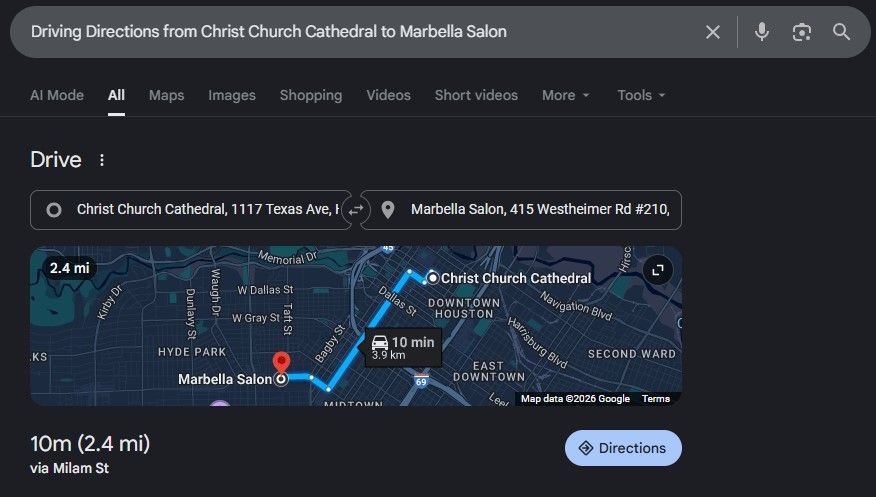Clear the search box text
The height and width of the screenshot is (497, 876).
pos(713,32)
